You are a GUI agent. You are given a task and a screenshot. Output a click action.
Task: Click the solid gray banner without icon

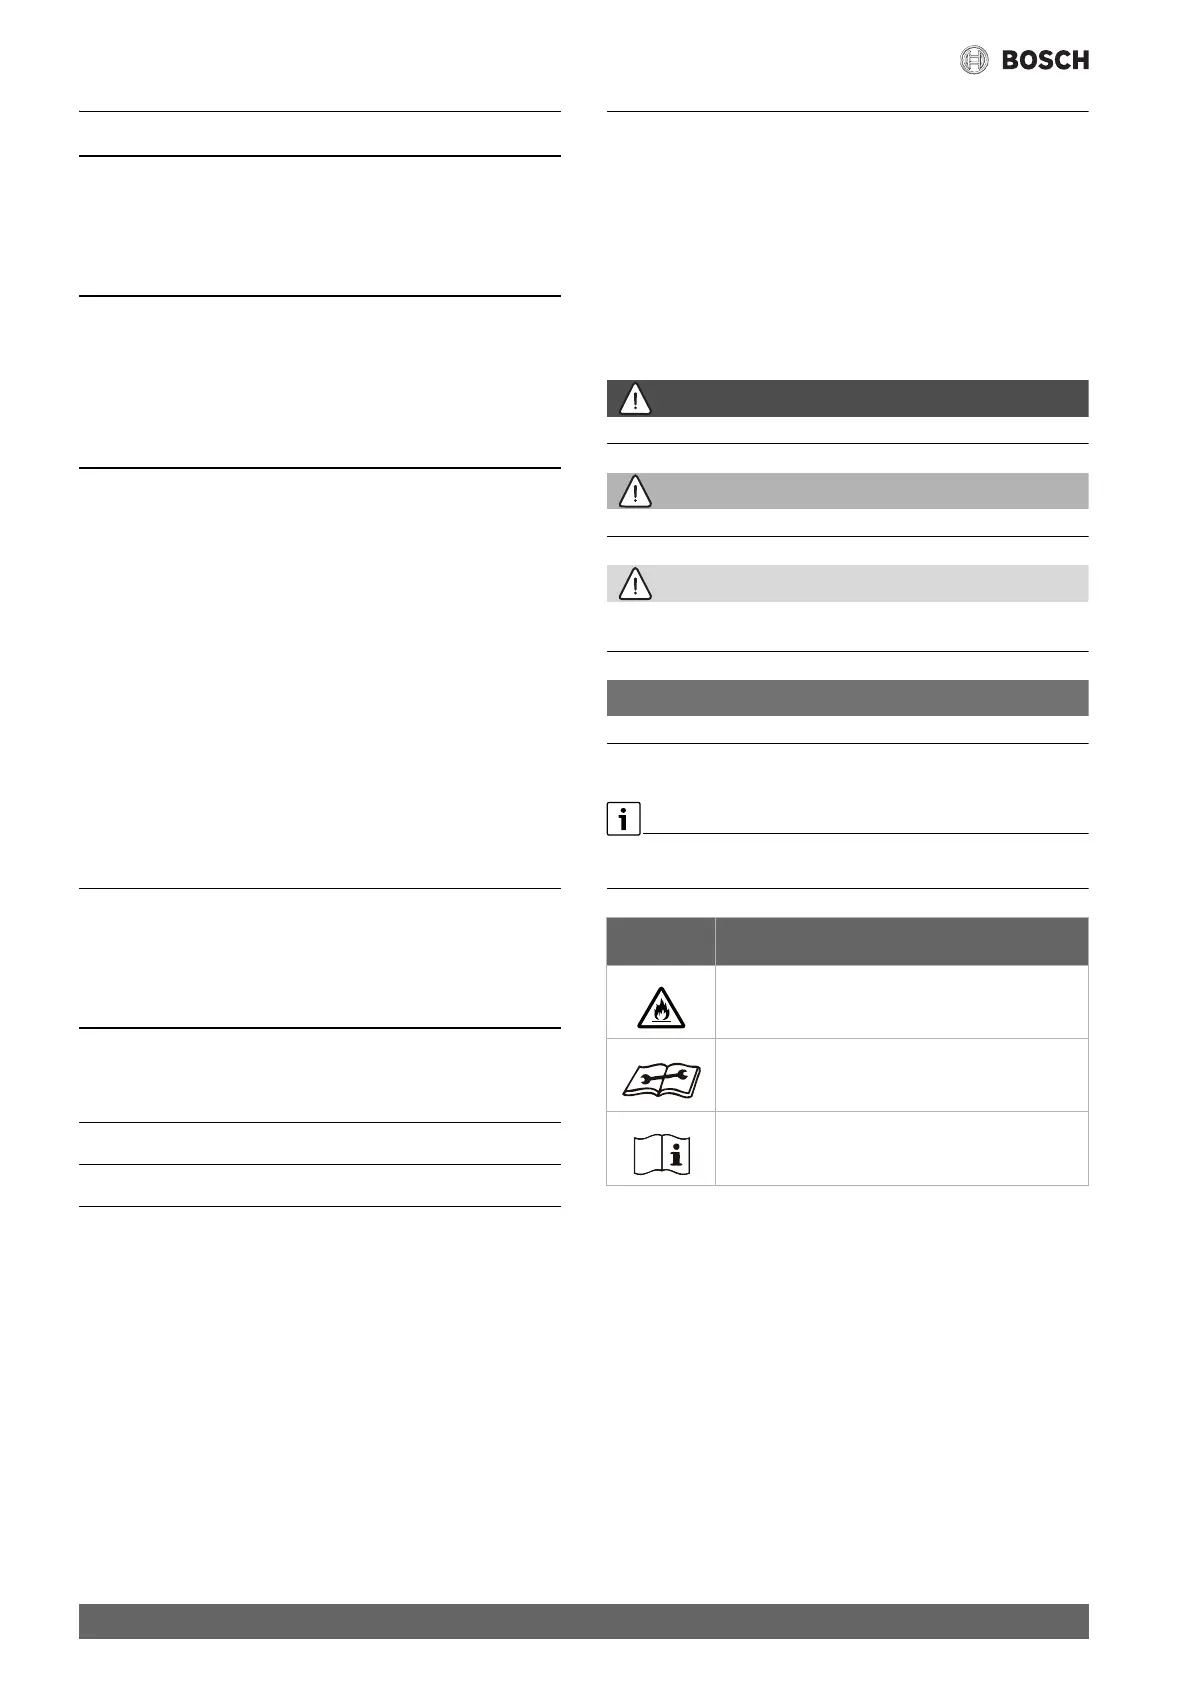(847, 698)
